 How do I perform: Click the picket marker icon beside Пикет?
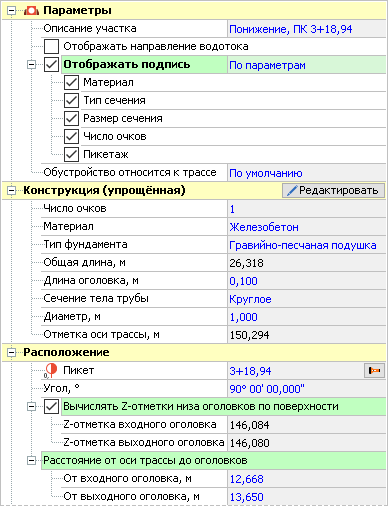point(51,370)
